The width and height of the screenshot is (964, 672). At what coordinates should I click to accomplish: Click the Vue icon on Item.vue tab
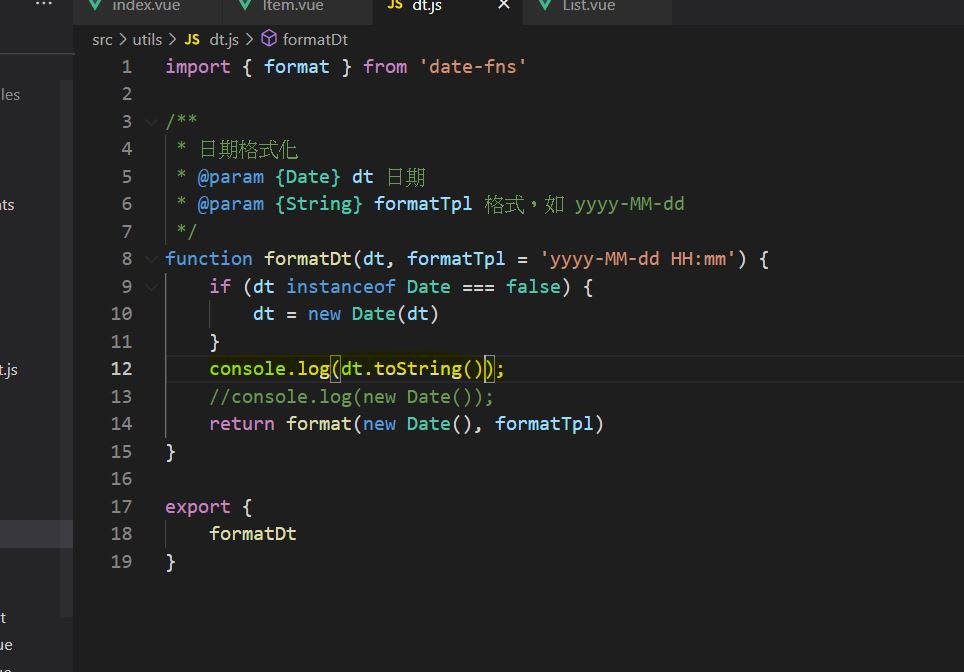(x=245, y=6)
